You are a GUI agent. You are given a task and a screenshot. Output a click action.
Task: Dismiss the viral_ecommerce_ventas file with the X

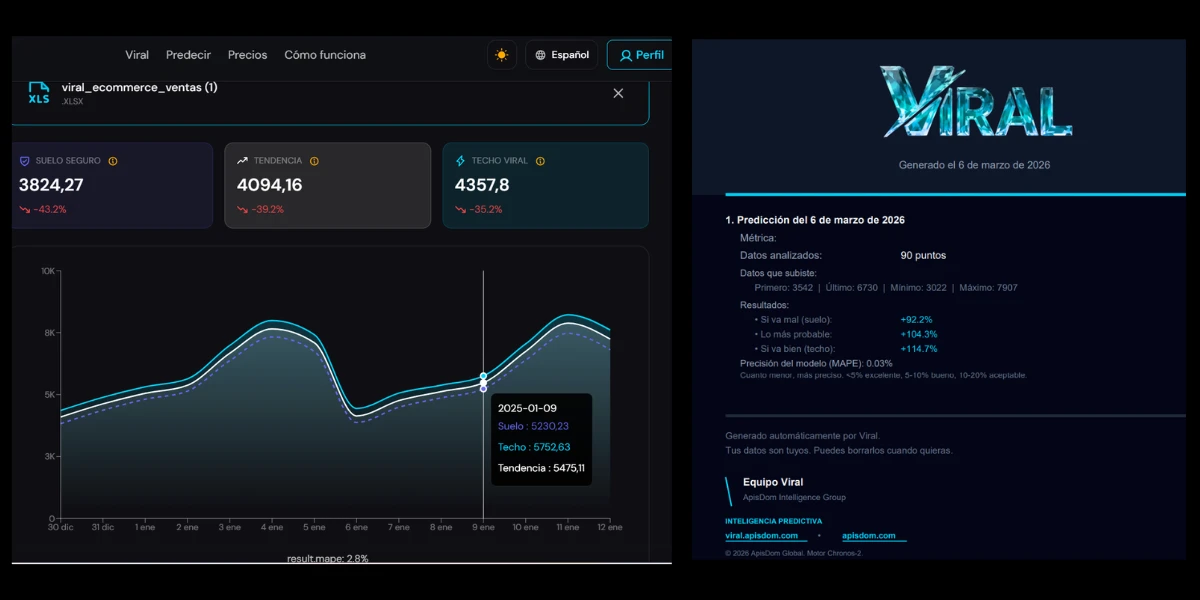pyautogui.click(x=618, y=93)
